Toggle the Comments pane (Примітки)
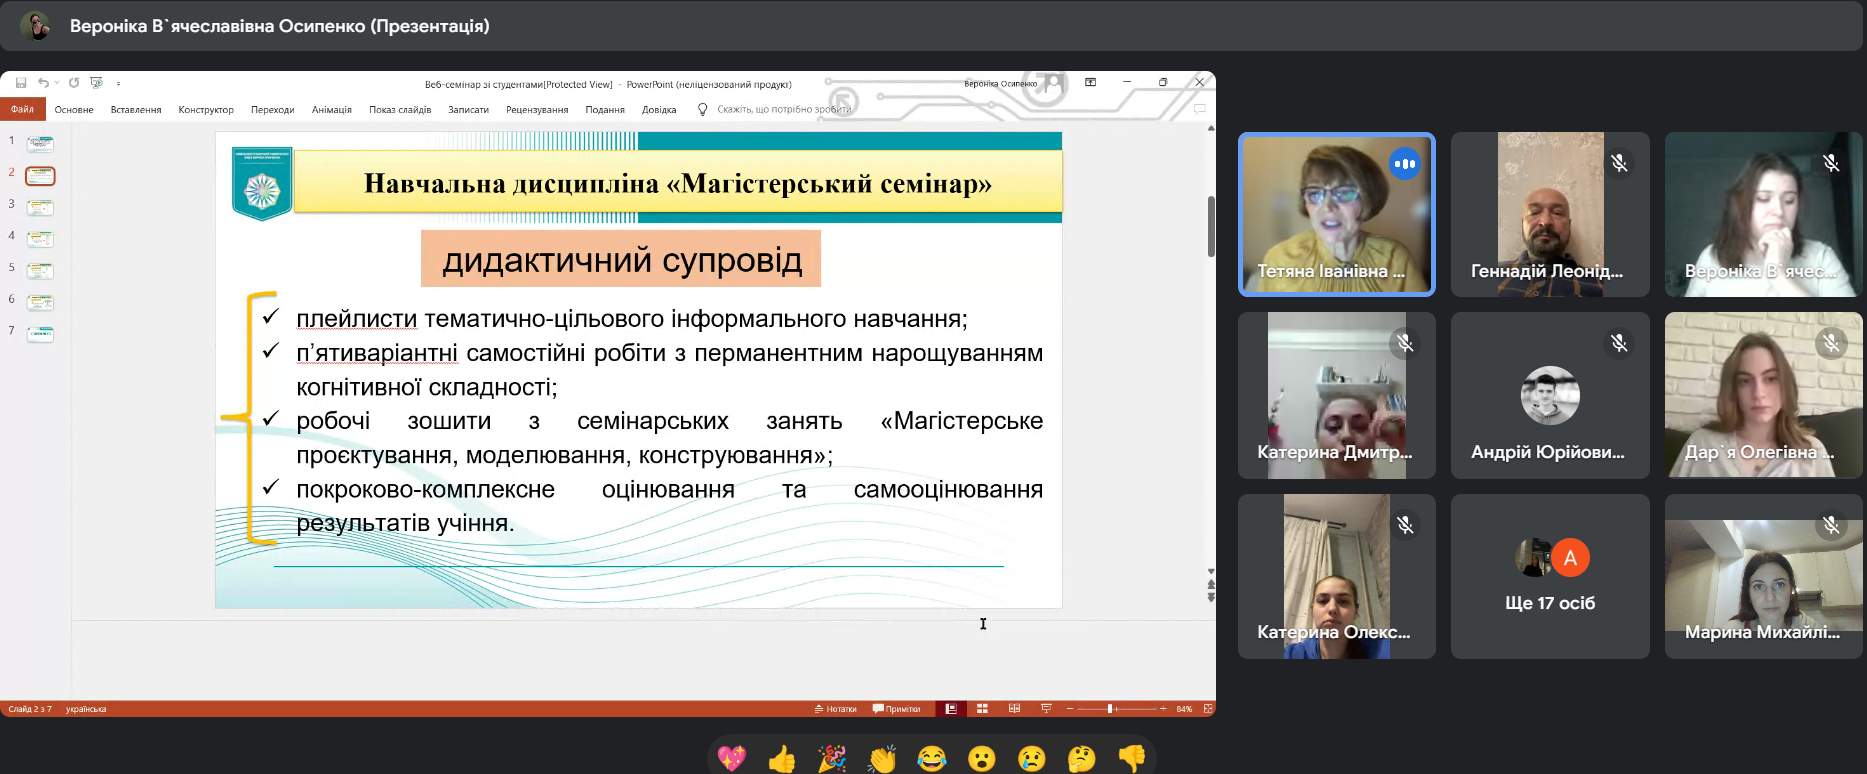 [896, 709]
